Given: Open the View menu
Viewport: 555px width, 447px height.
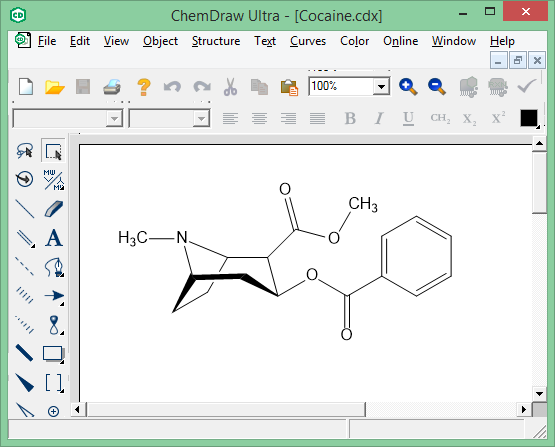Looking at the screenshot, I should pyautogui.click(x=116, y=41).
